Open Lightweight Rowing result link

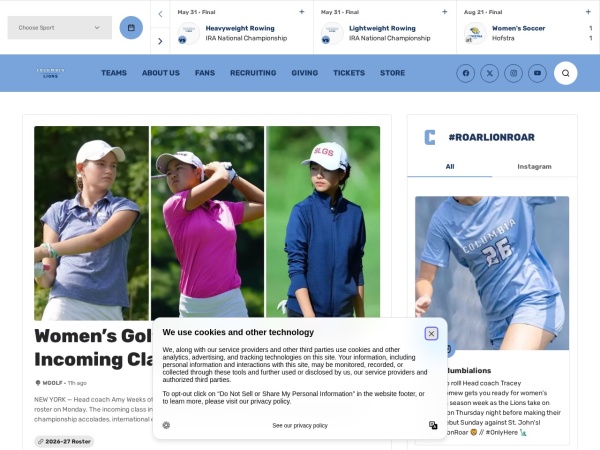(x=382, y=28)
